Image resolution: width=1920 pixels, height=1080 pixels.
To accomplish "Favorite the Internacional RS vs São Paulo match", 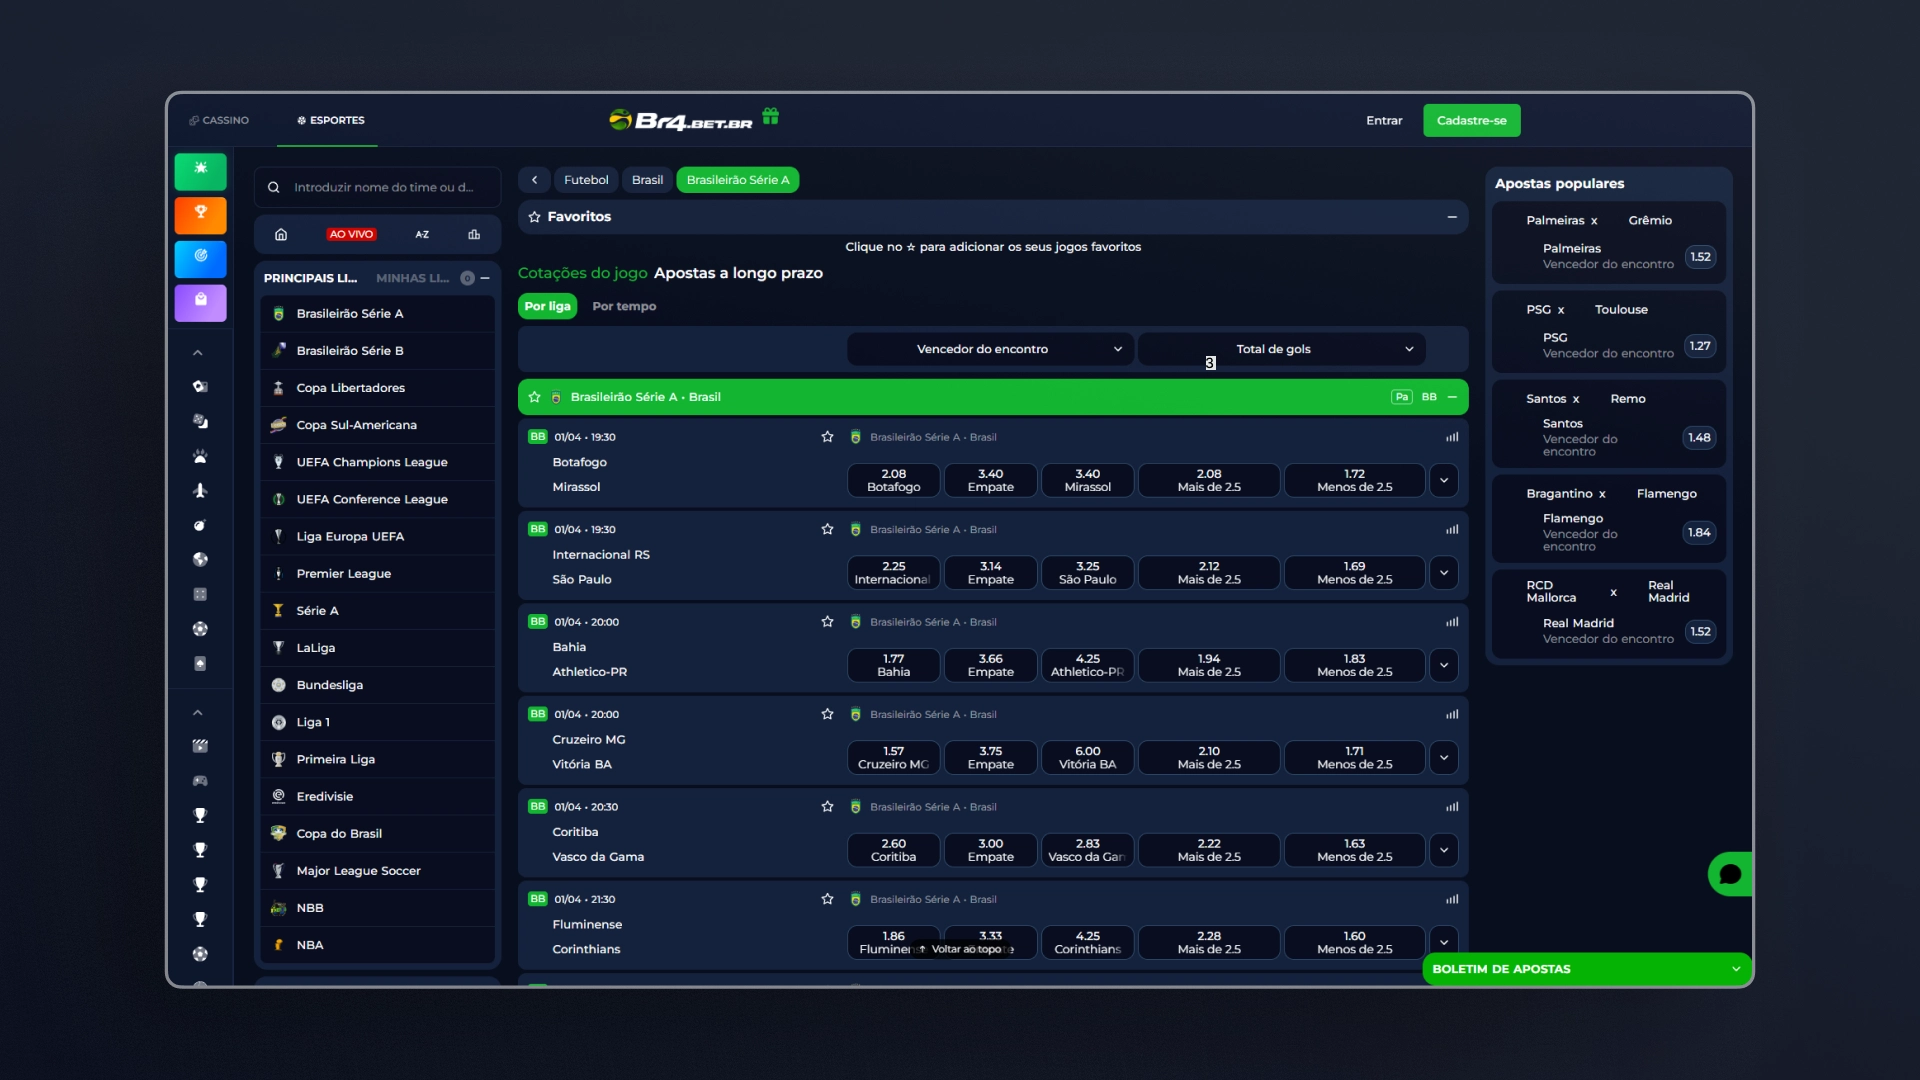I will click(x=827, y=529).
